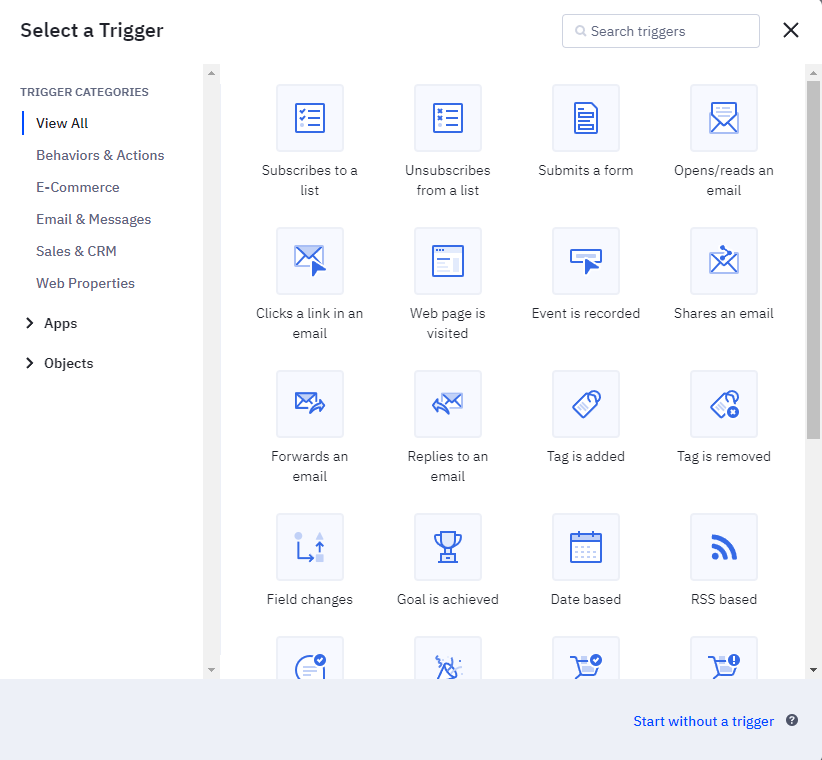The width and height of the screenshot is (822, 760).
Task: Close the Select a Trigger dialog
Action: click(791, 30)
